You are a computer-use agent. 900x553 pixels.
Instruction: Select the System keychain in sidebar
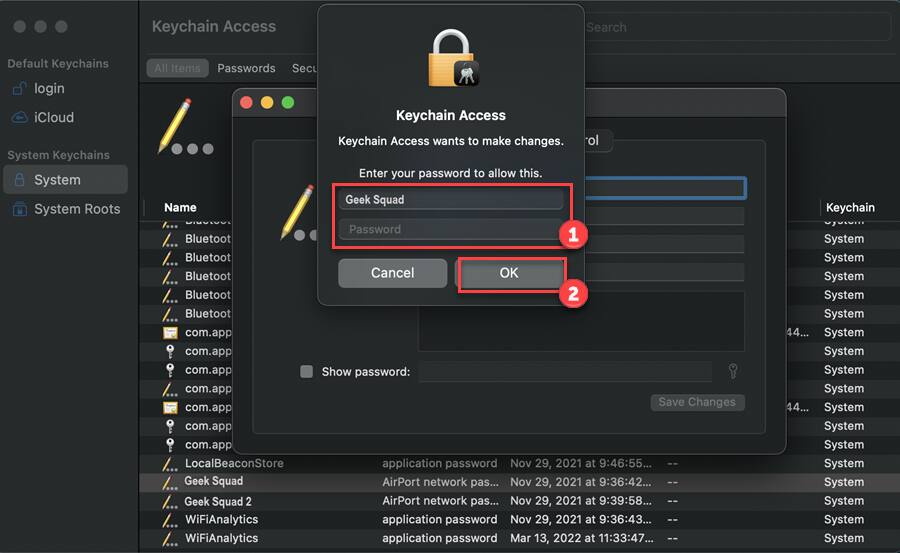click(65, 180)
